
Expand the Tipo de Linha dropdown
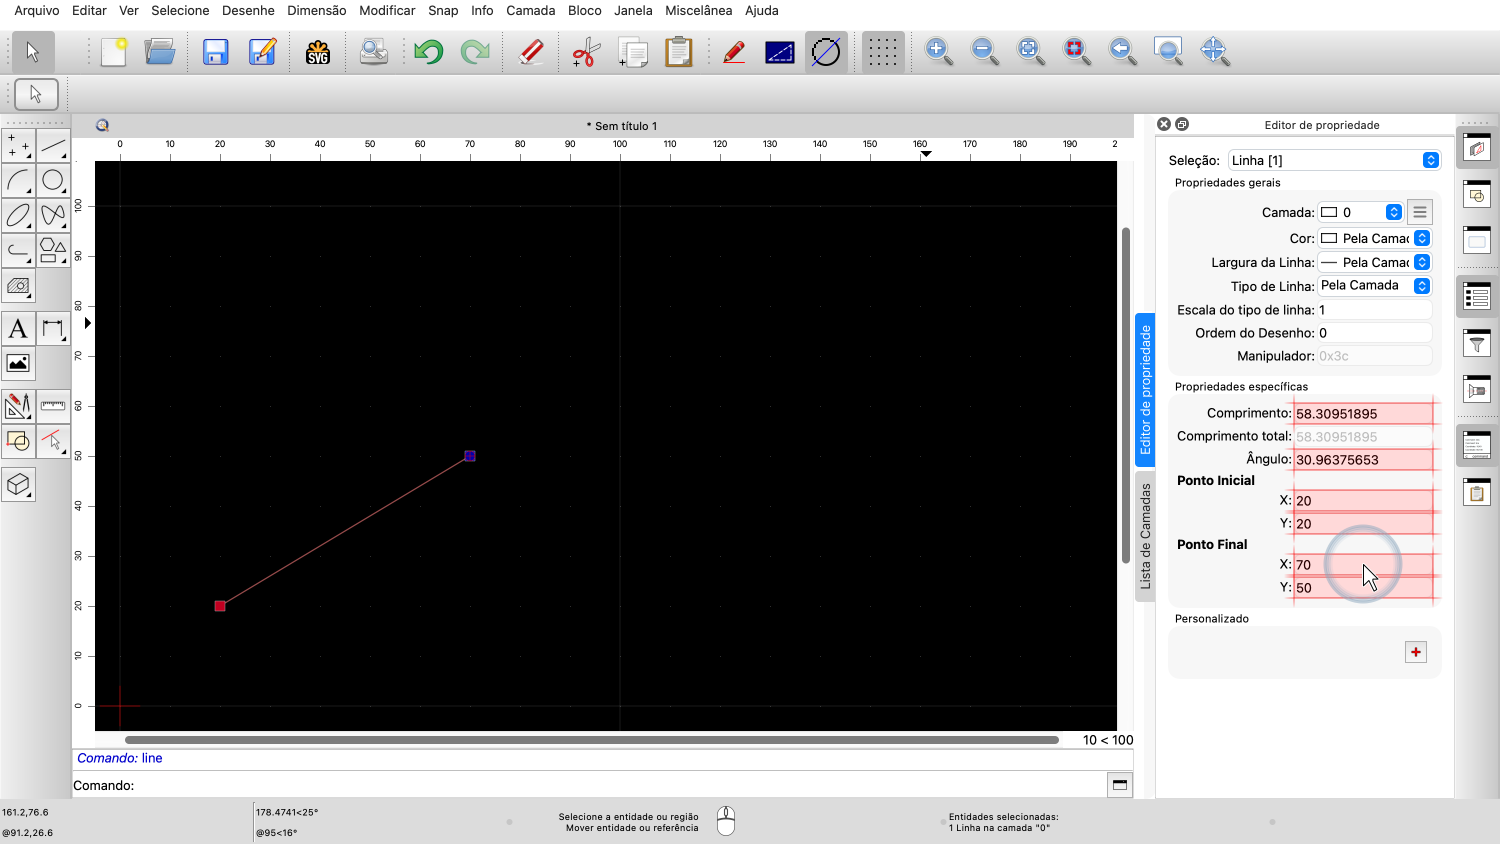tap(1374, 286)
